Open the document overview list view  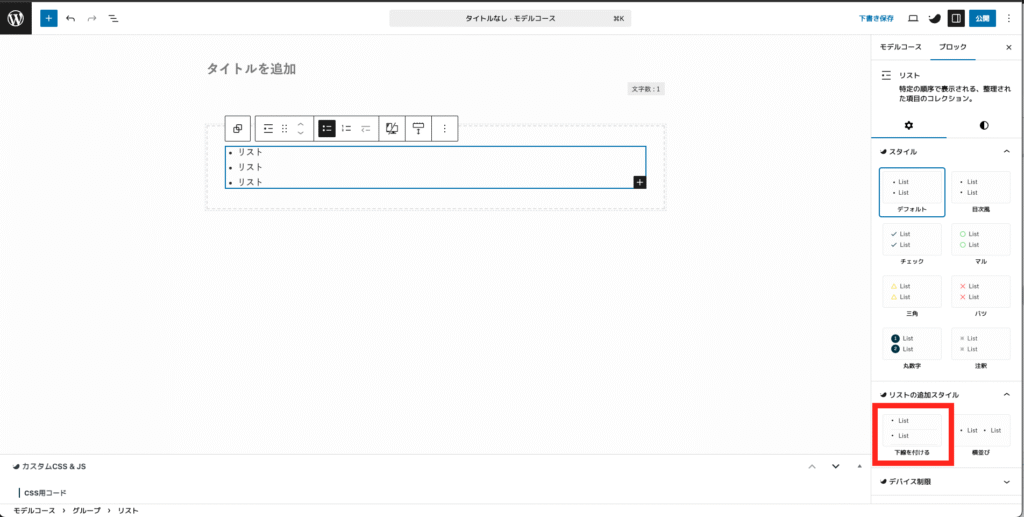(x=113, y=18)
